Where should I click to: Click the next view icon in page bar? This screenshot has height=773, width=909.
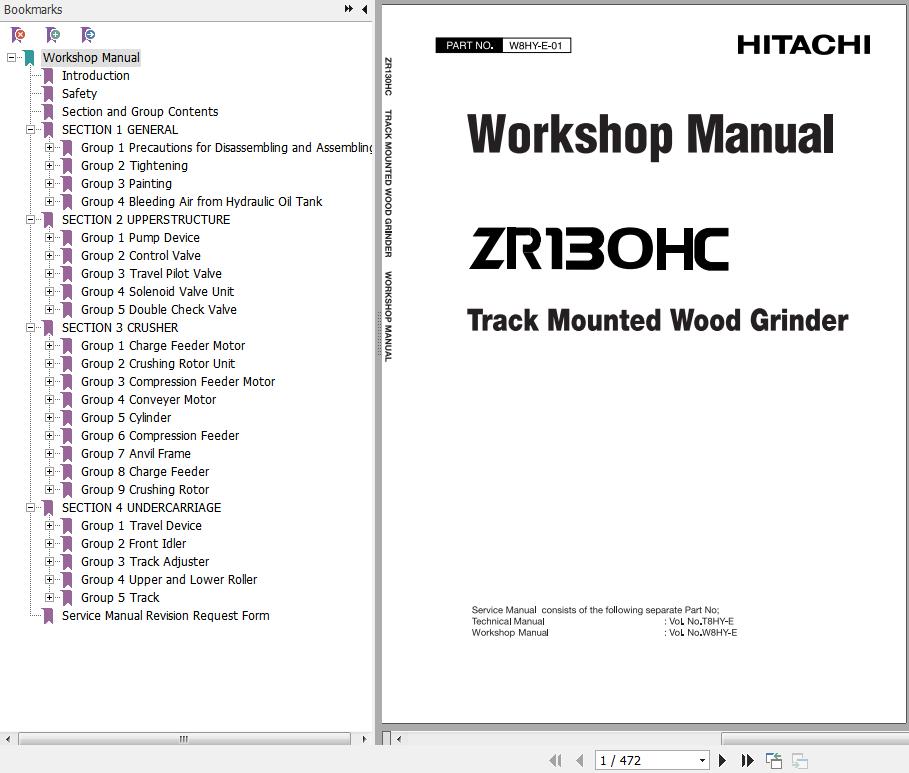coord(800,760)
